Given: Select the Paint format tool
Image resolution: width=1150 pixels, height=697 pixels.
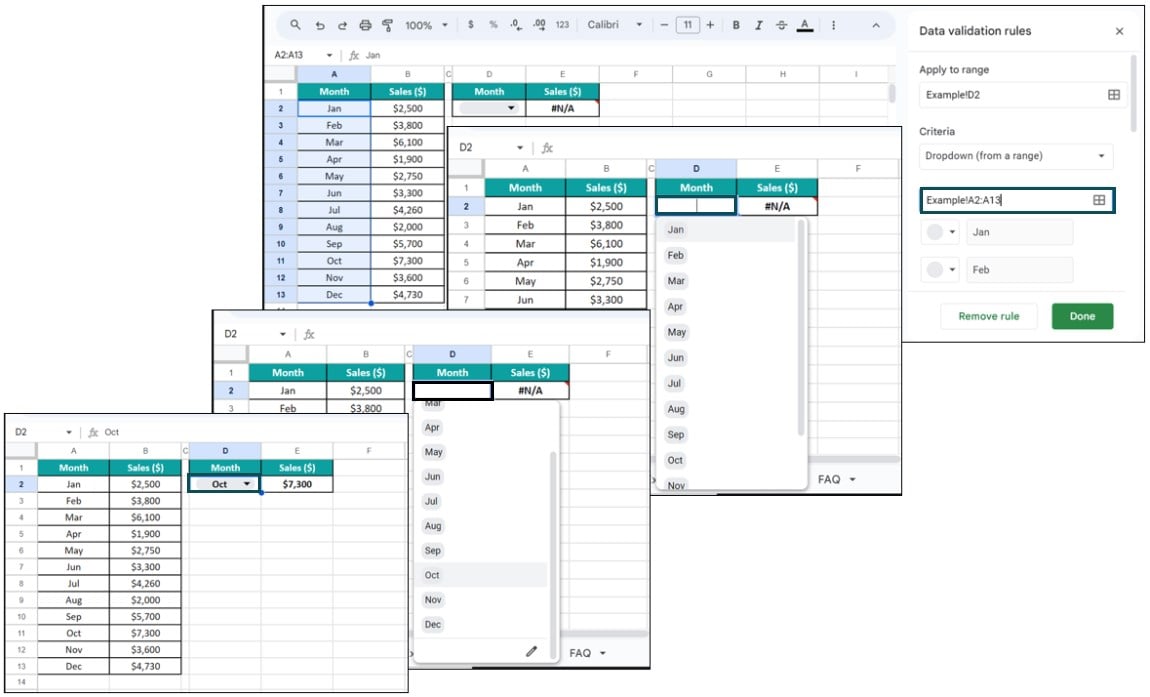Looking at the screenshot, I should [388, 26].
